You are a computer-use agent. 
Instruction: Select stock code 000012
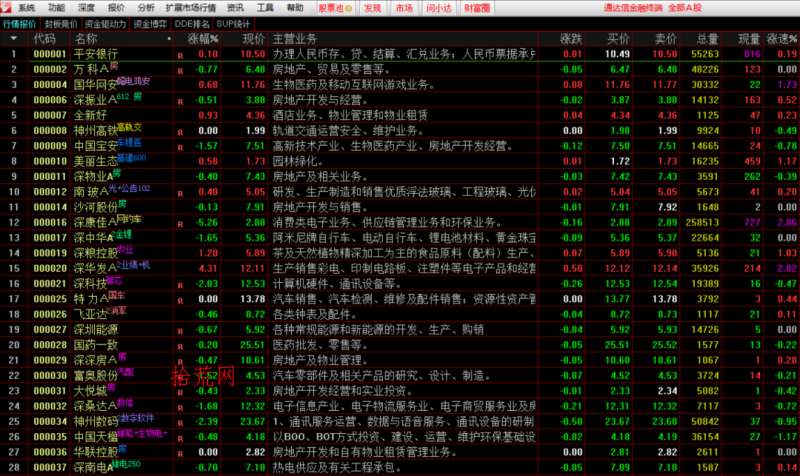click(50, 192)
